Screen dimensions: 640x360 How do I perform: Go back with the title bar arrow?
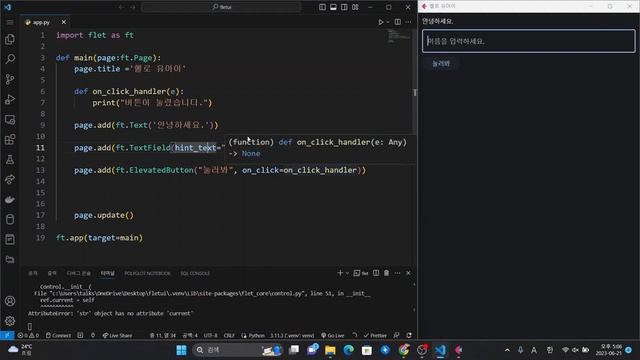[x=121, y=7]
